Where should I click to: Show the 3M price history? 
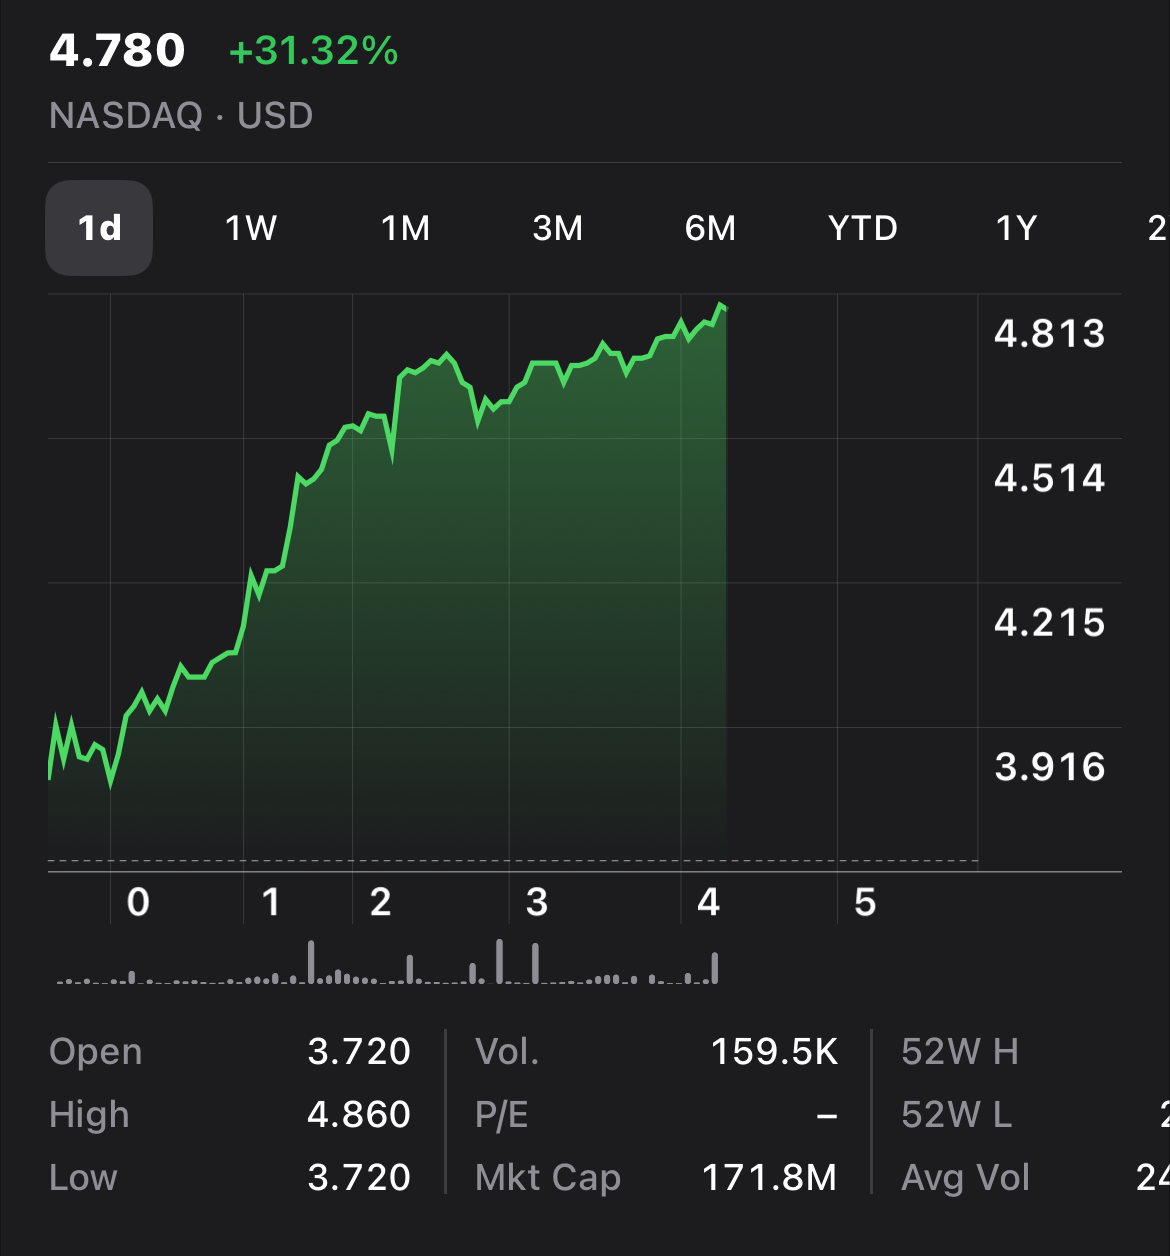[557, 228]
